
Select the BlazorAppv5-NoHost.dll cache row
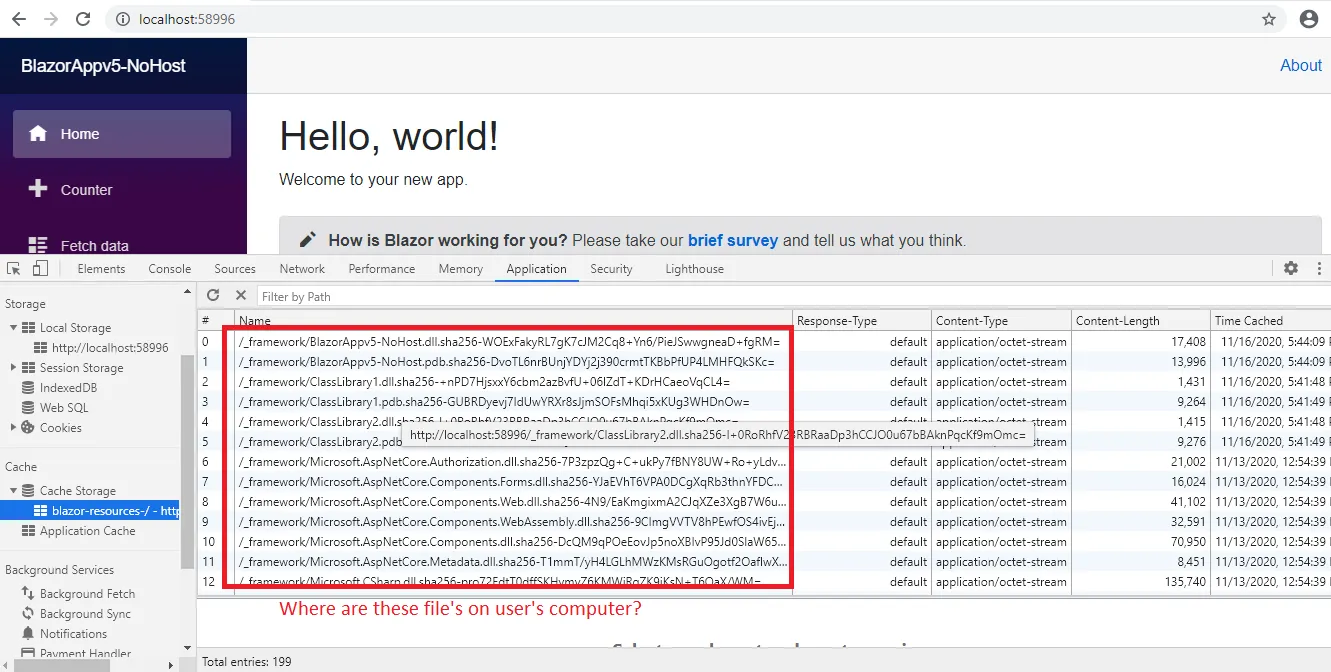click(764, 342)
